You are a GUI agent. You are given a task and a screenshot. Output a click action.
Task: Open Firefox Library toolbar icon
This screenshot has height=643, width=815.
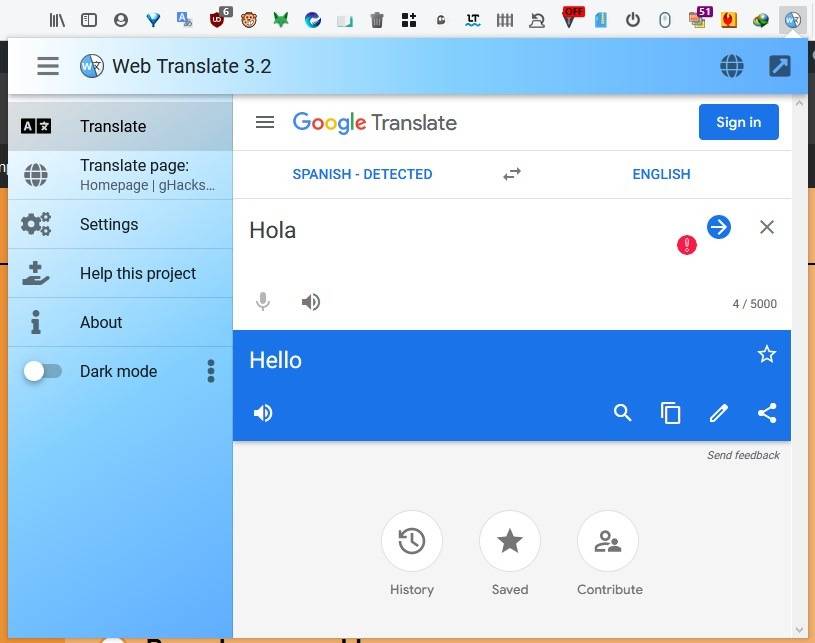pos(57,20)
